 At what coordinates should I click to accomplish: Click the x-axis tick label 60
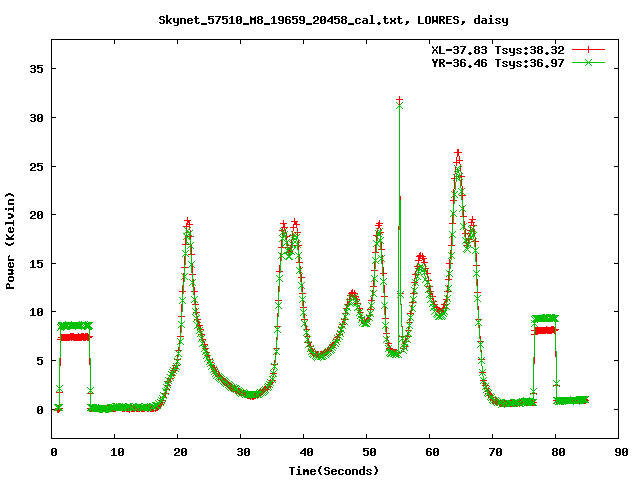click(432, 452)
